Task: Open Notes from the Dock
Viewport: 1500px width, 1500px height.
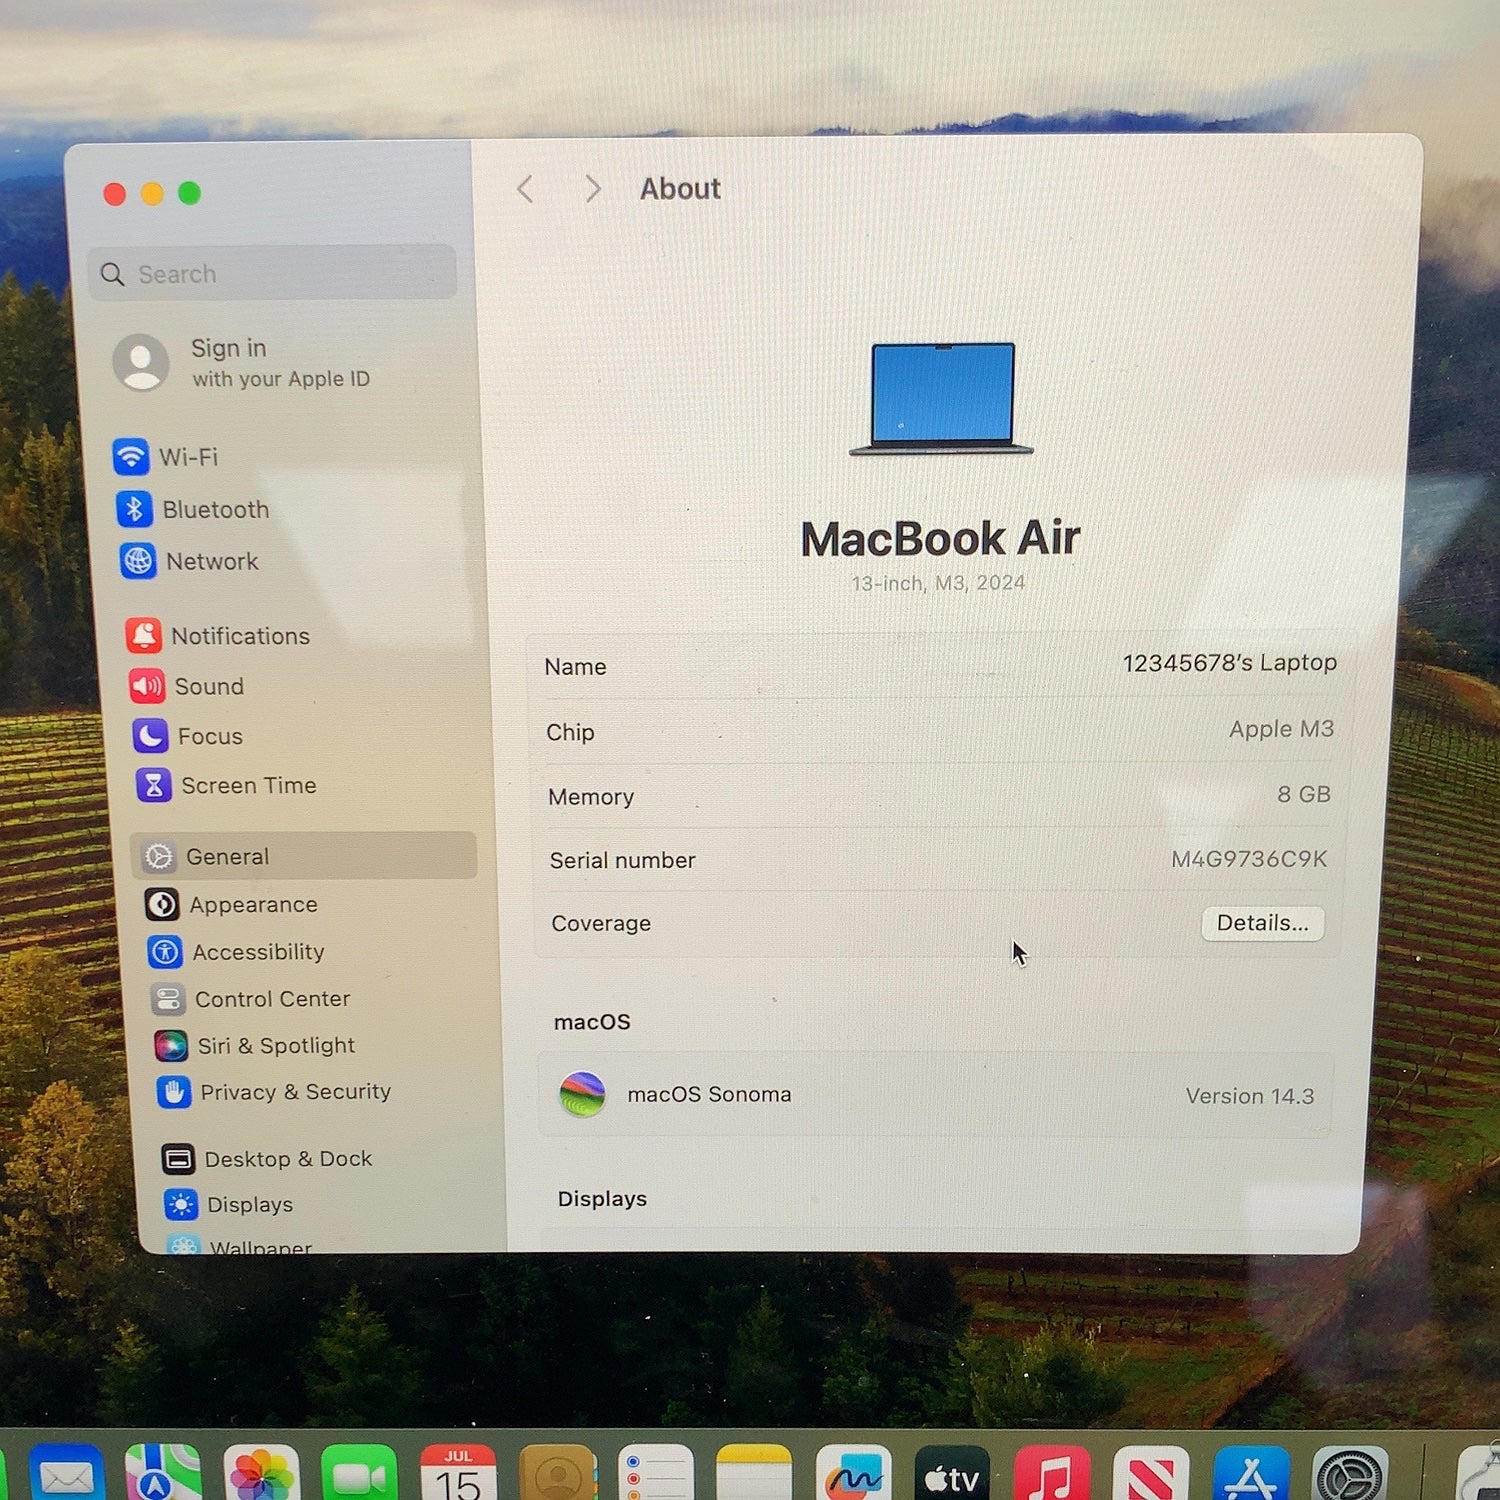Action: click(x=754, y=1475)
